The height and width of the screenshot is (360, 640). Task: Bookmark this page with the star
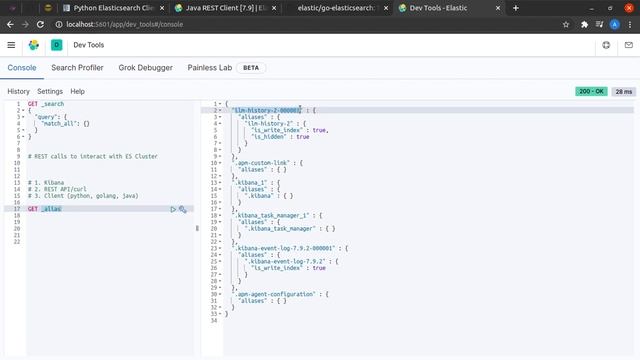click(566, 24)
